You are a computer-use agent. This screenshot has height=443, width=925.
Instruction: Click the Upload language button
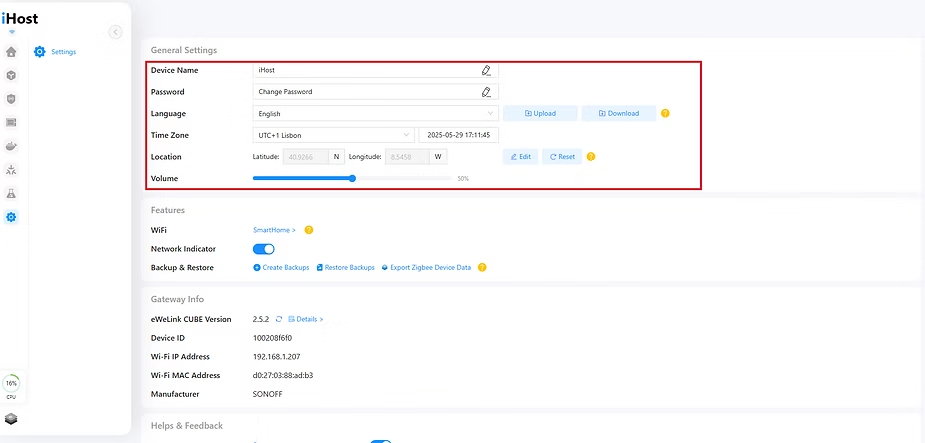click(540, 114)
